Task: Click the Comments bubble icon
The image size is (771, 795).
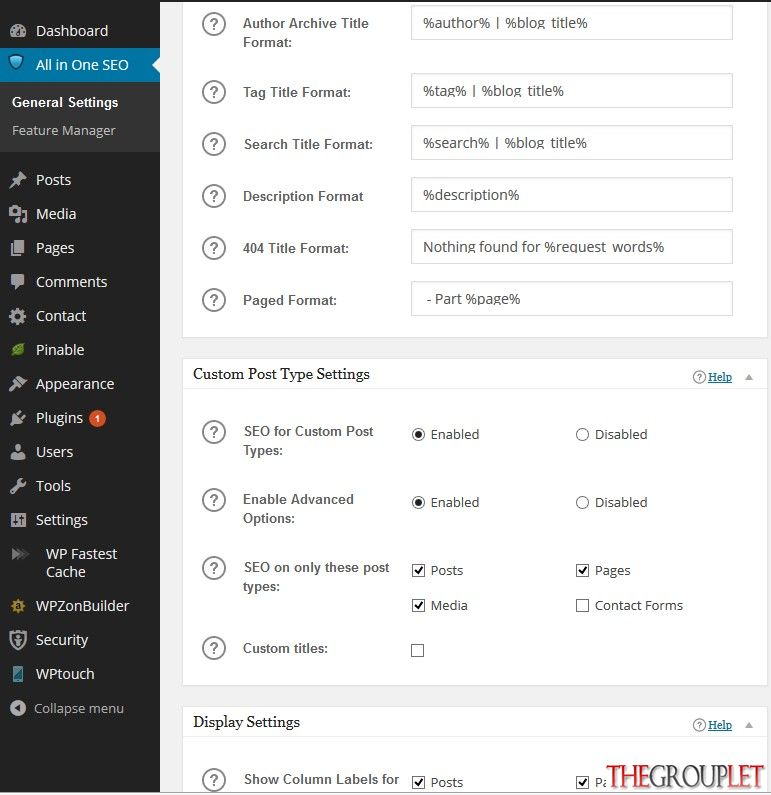Action: 18,282
